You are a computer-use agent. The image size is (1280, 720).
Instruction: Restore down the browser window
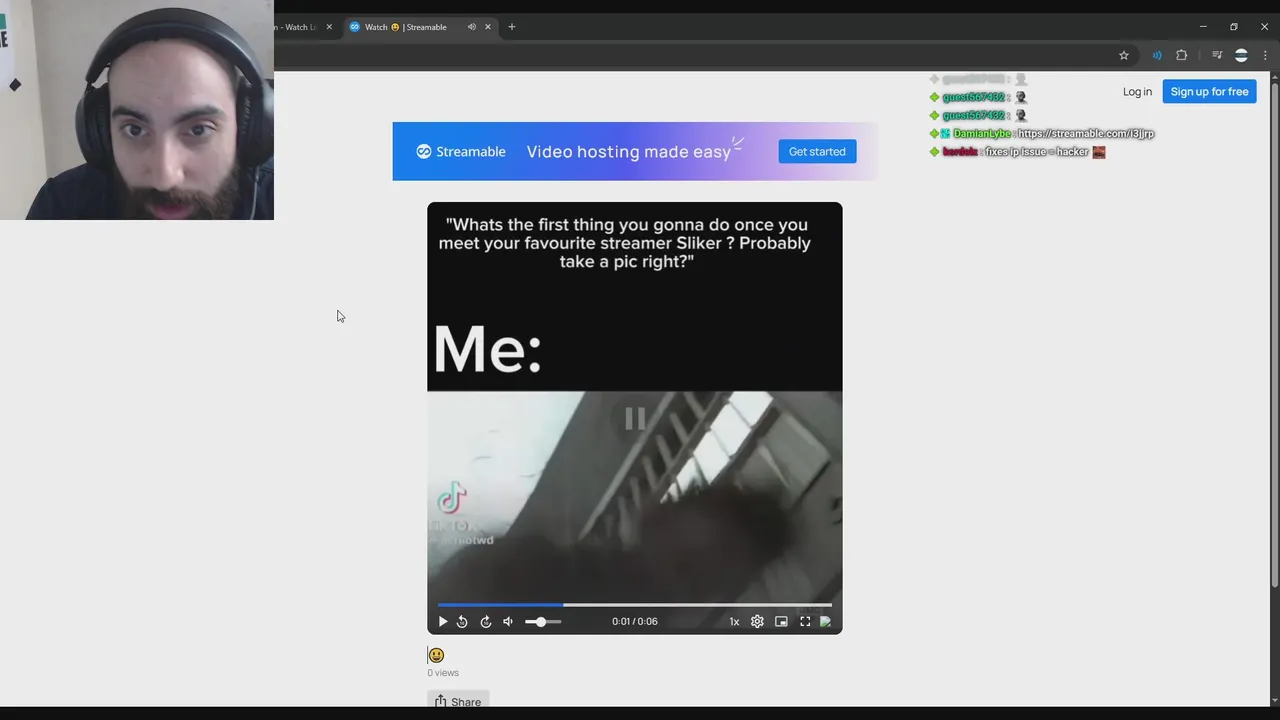pos(1234,27)
